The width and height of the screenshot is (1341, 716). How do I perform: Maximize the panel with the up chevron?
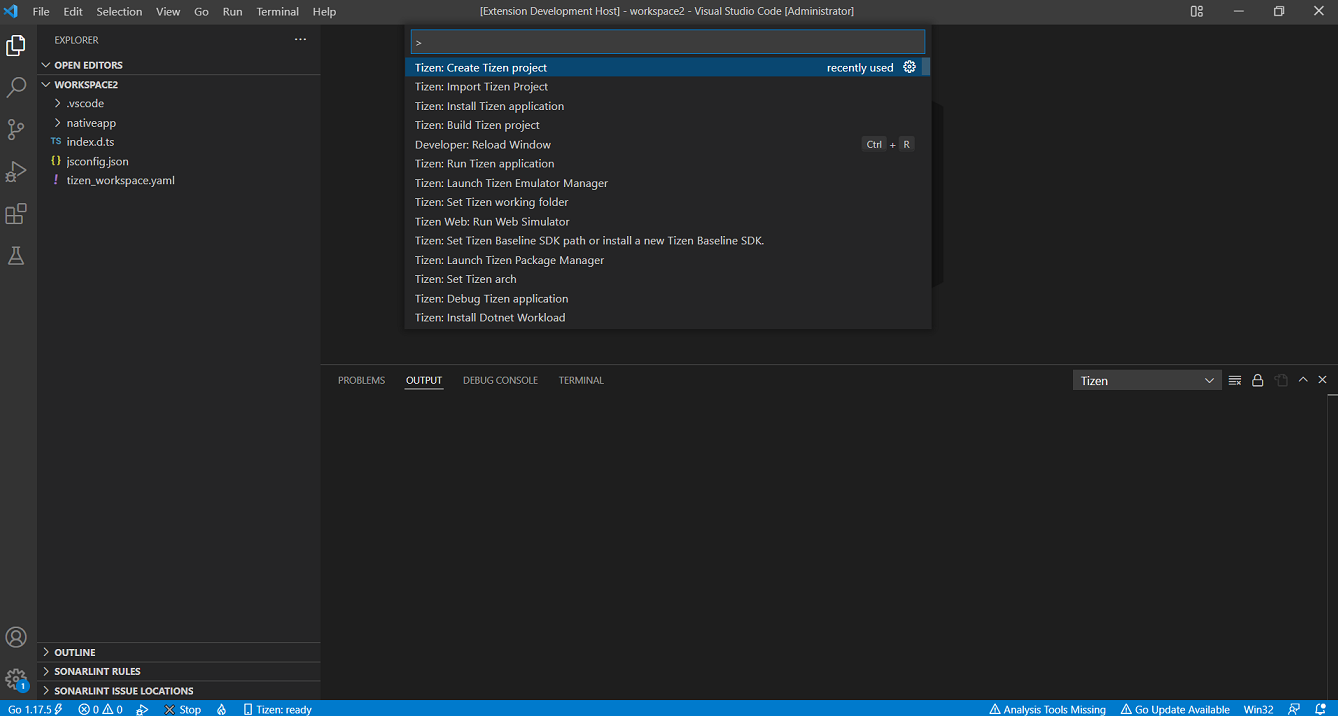[x=1303, y=380]
